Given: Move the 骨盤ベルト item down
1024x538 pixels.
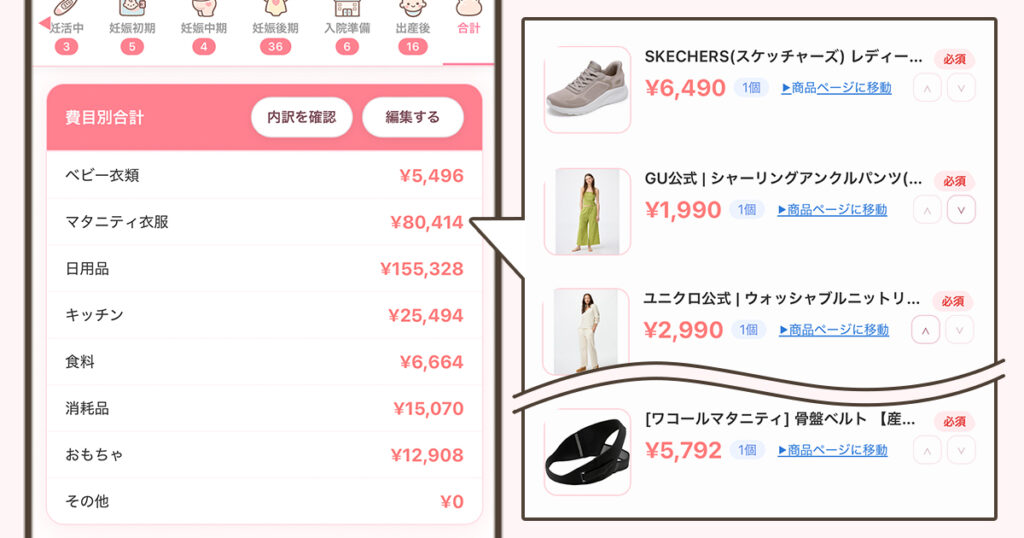Looking at the screenshot, I should click(961, 450).
